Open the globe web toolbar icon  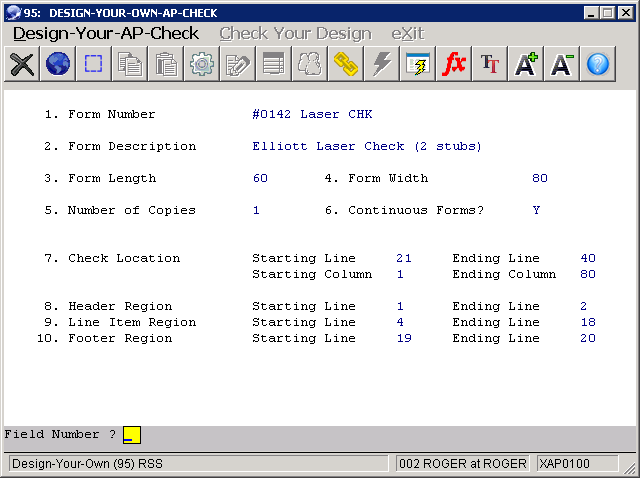click(x=58, y=64)
